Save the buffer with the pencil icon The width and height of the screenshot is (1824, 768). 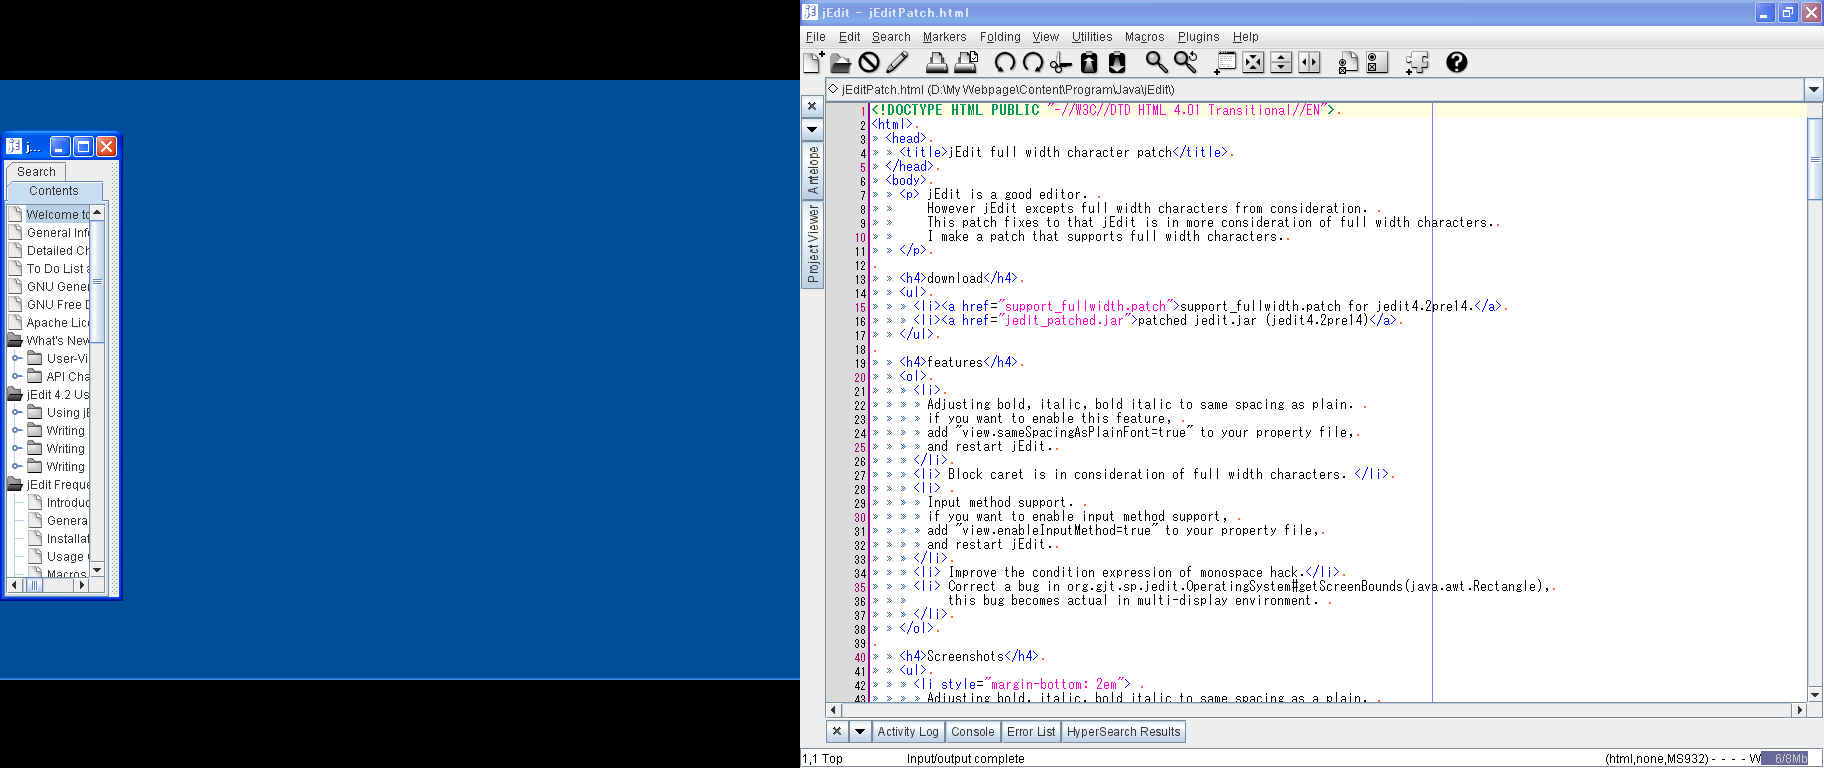(x=897, y=62)
